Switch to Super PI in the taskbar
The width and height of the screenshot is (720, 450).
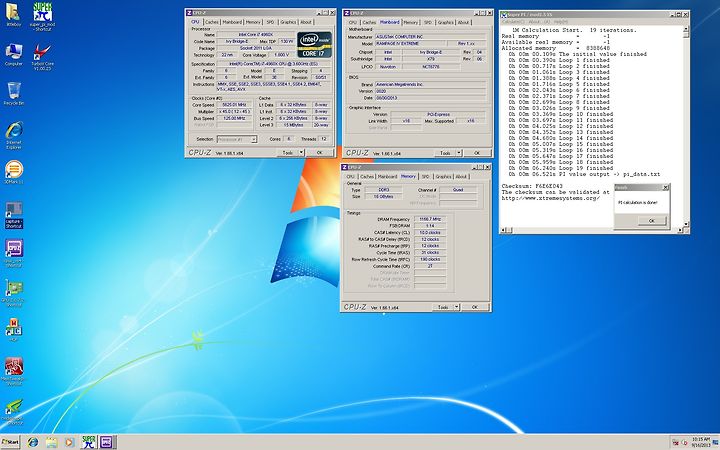[89, 442]
